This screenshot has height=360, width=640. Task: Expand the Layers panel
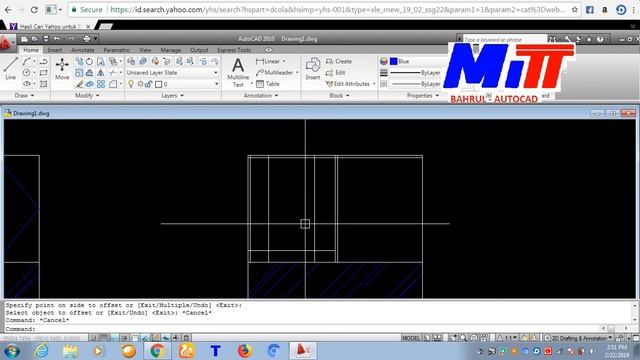pos(172,96)
